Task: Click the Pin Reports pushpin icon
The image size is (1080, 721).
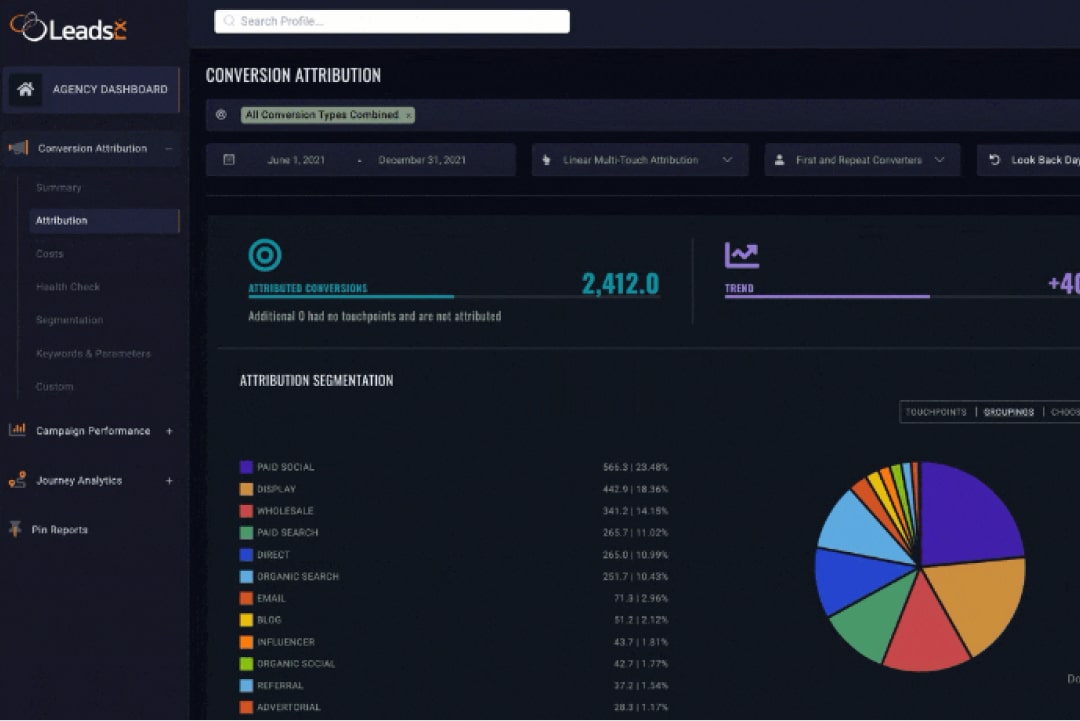Action: tap(15, 529)
